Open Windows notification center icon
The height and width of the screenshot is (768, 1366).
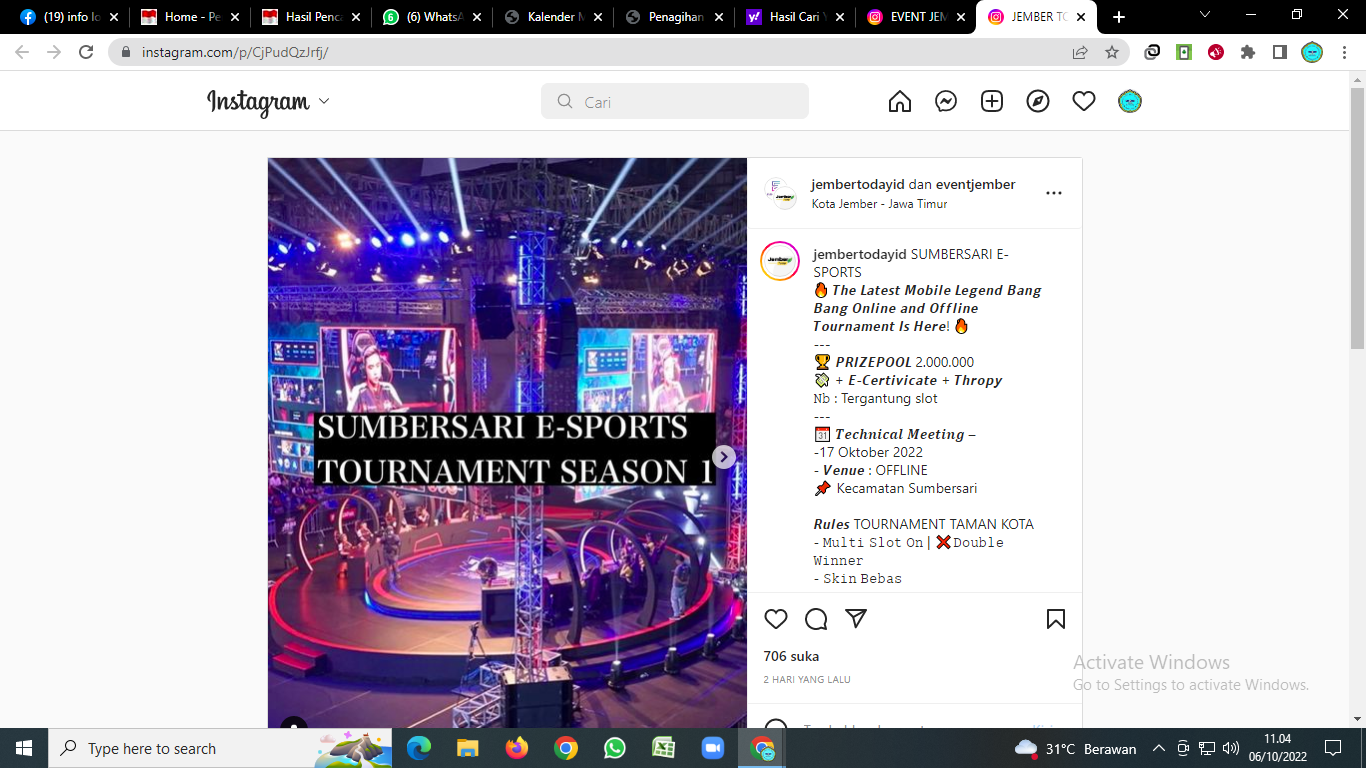tap(1333, 748)
